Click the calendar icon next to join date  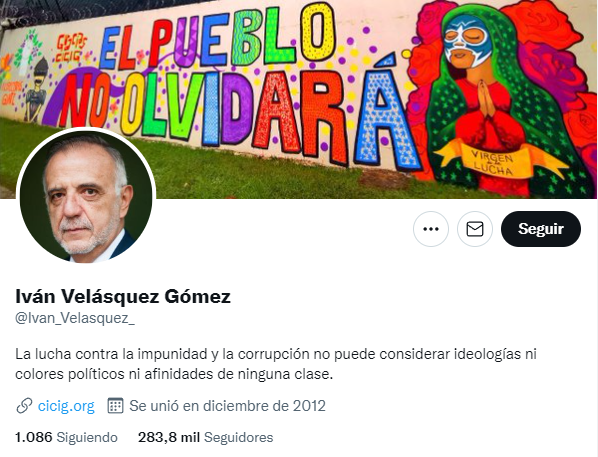point(115,406)
